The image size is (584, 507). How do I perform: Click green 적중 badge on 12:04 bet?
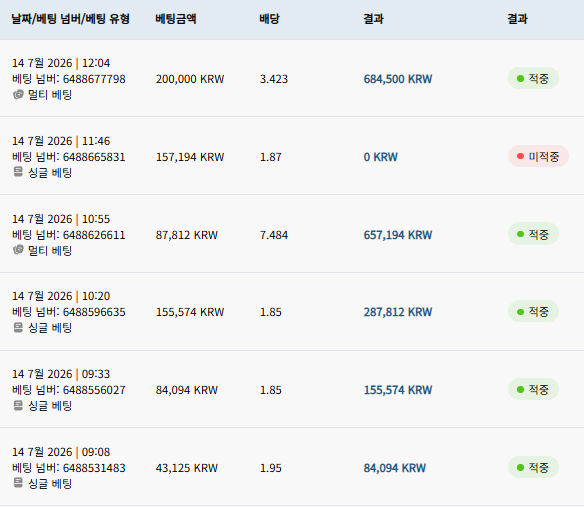(533, 78)
